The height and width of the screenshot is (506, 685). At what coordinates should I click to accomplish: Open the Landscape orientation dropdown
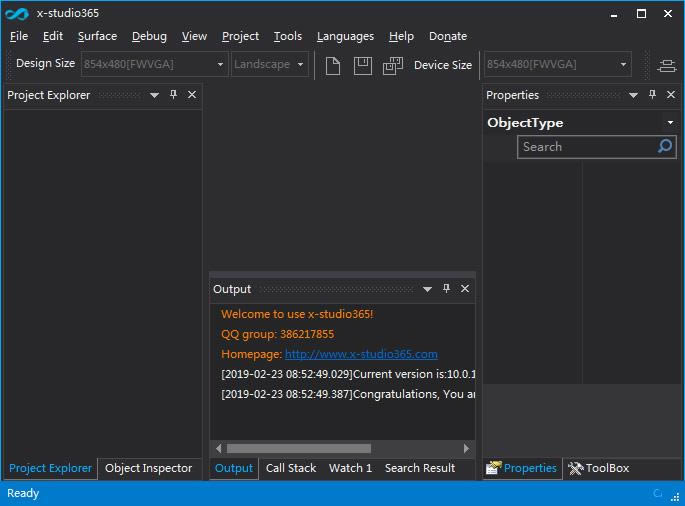tap(301, 64)
